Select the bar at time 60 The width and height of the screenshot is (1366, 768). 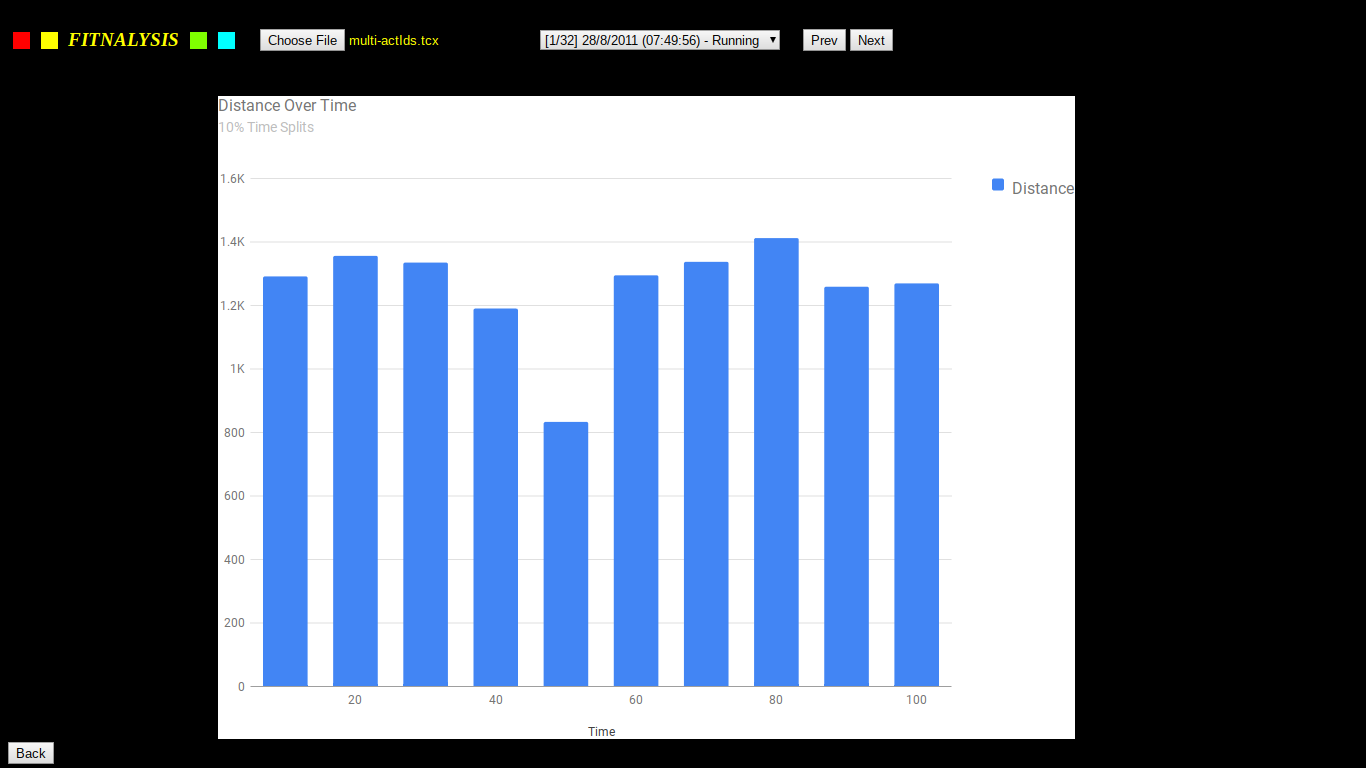pos(636,481)
